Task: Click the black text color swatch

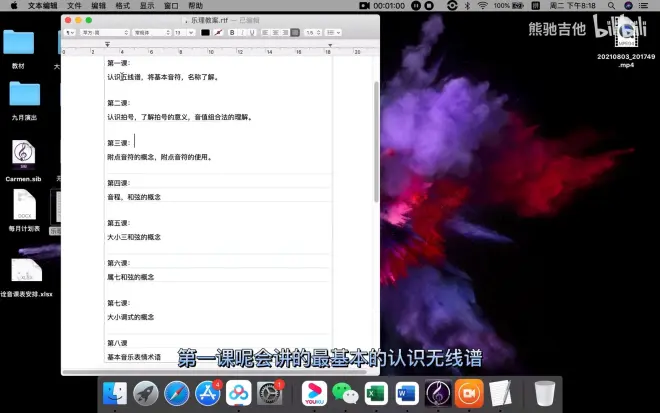Action: pos(205,33)
